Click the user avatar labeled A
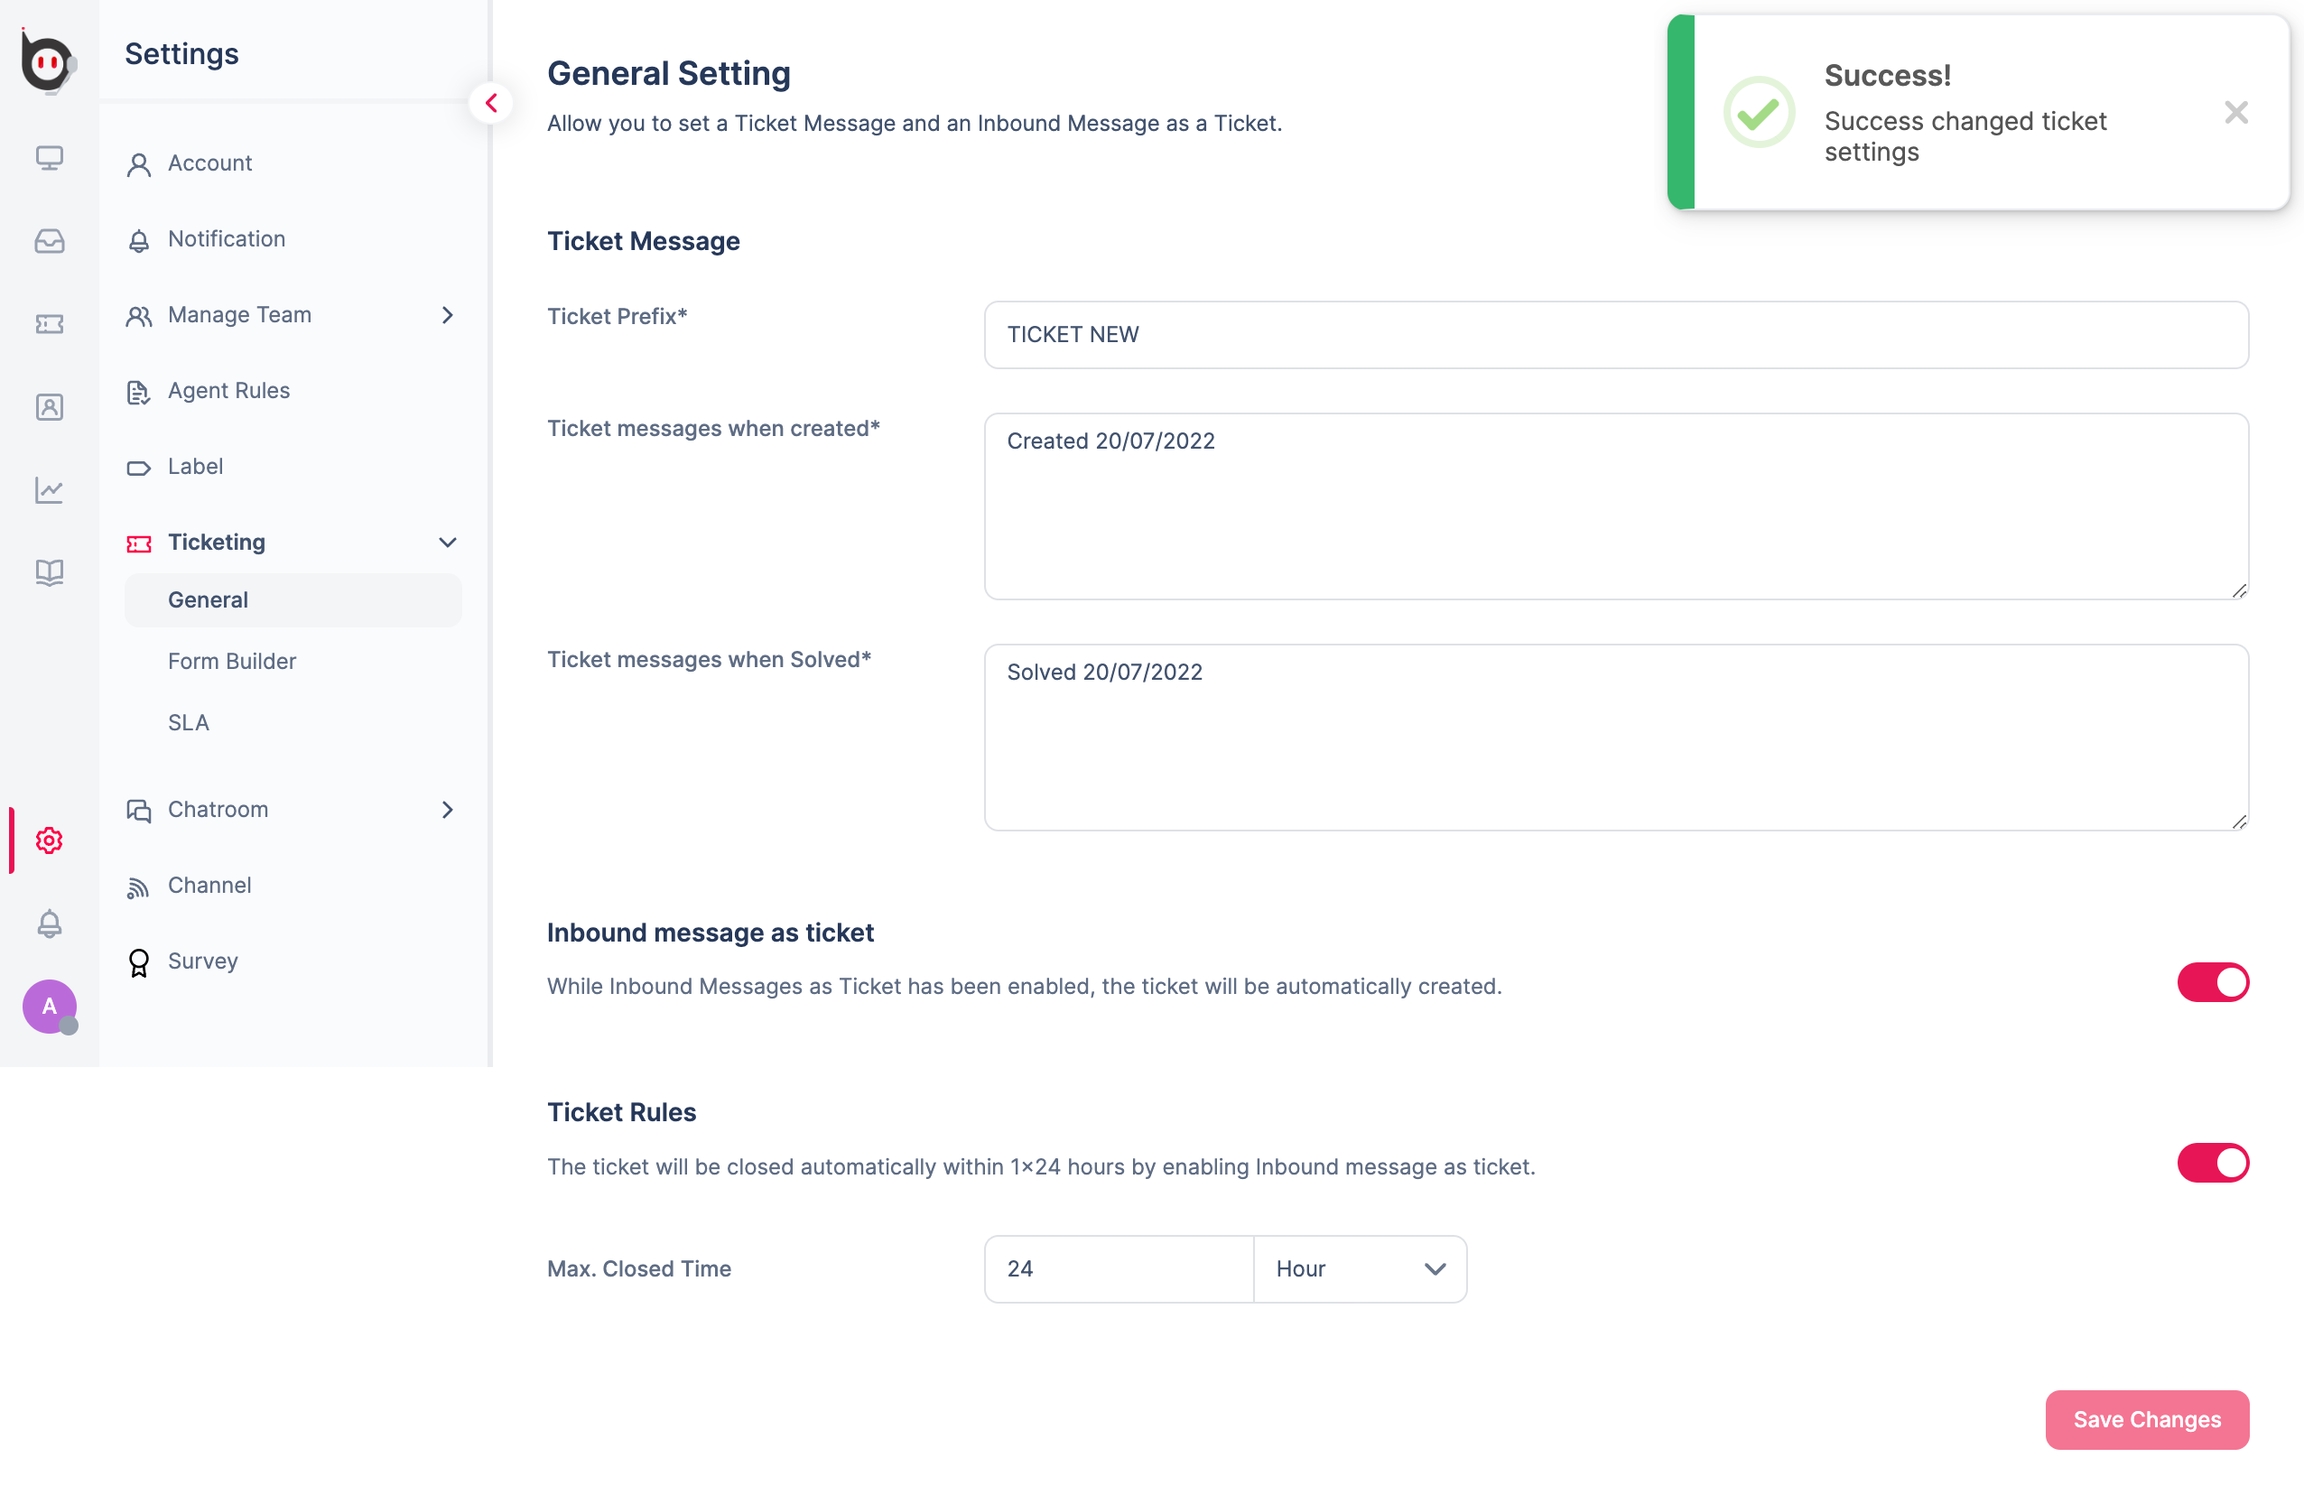Screen dimensions: 2304x1504 pos(49,1006)
